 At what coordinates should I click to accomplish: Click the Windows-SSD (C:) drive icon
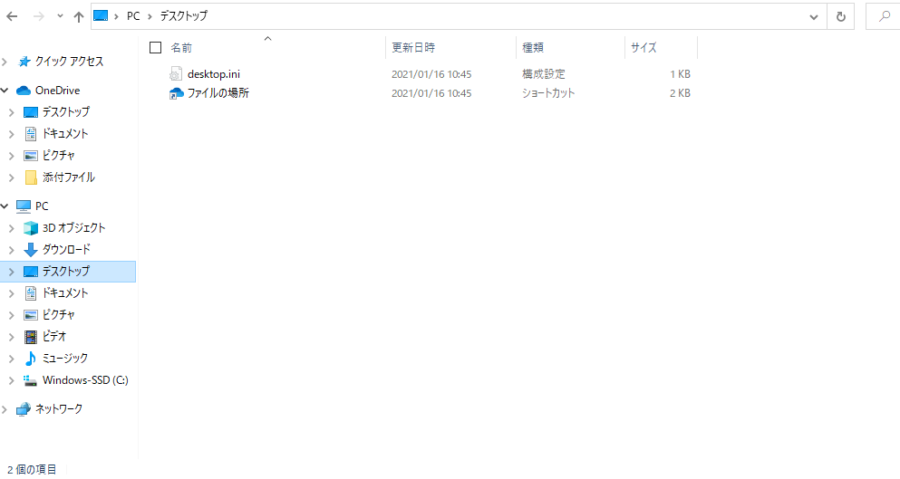(x=30, y=380)
